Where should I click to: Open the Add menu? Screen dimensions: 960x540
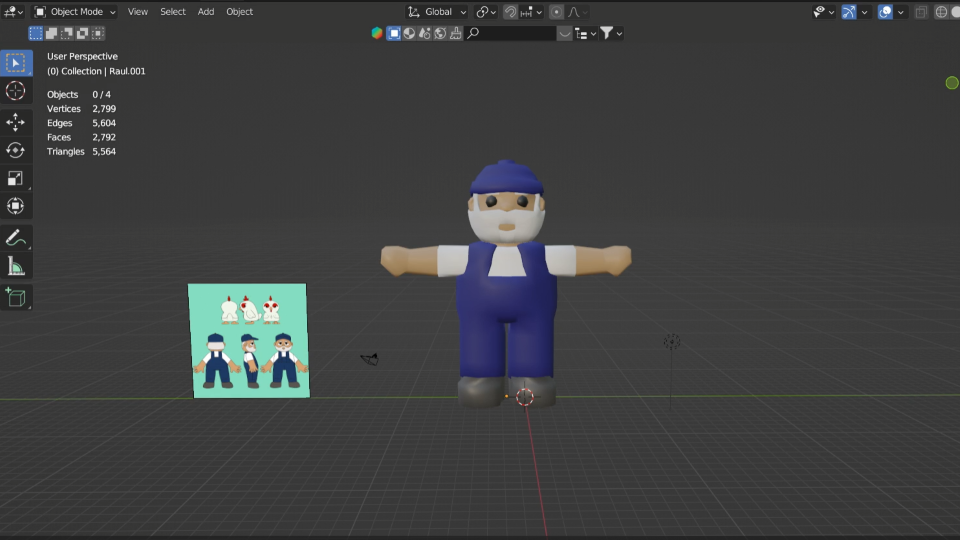[x=206, y=12]
